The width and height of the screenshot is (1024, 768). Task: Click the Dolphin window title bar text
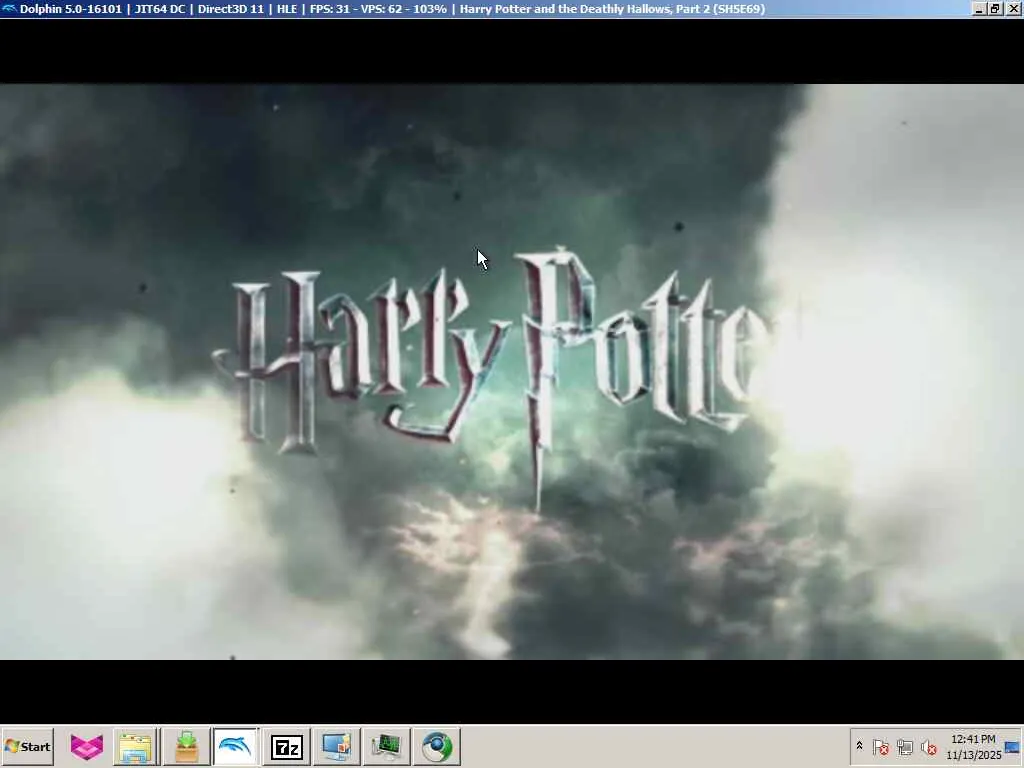392,8
